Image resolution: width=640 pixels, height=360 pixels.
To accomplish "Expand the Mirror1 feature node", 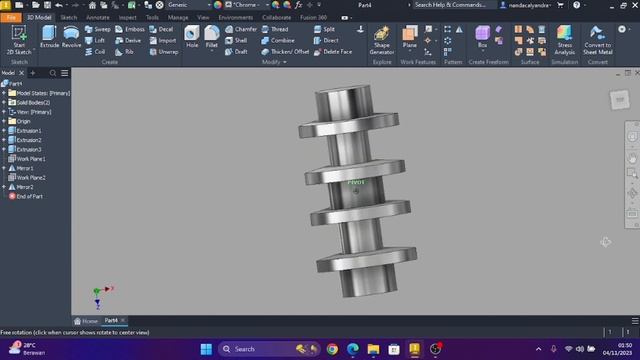I will tap(4, 168).
